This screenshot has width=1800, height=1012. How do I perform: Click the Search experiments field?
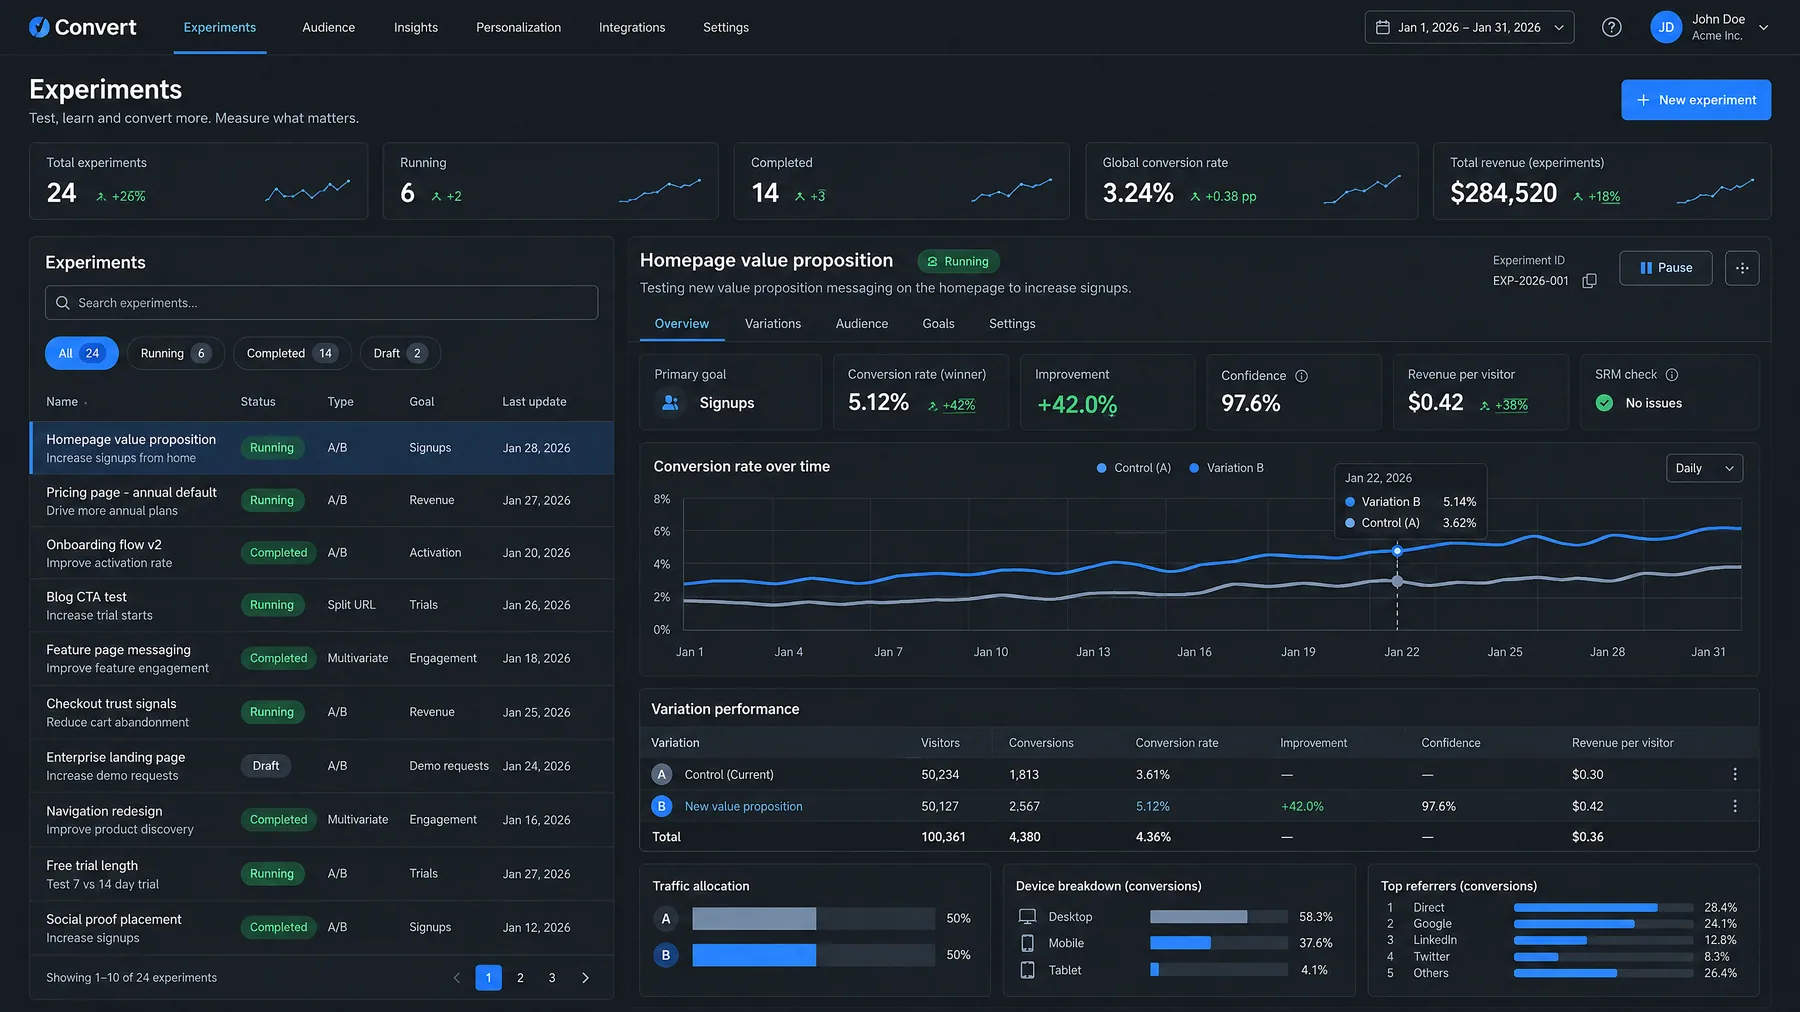[321, 303]
